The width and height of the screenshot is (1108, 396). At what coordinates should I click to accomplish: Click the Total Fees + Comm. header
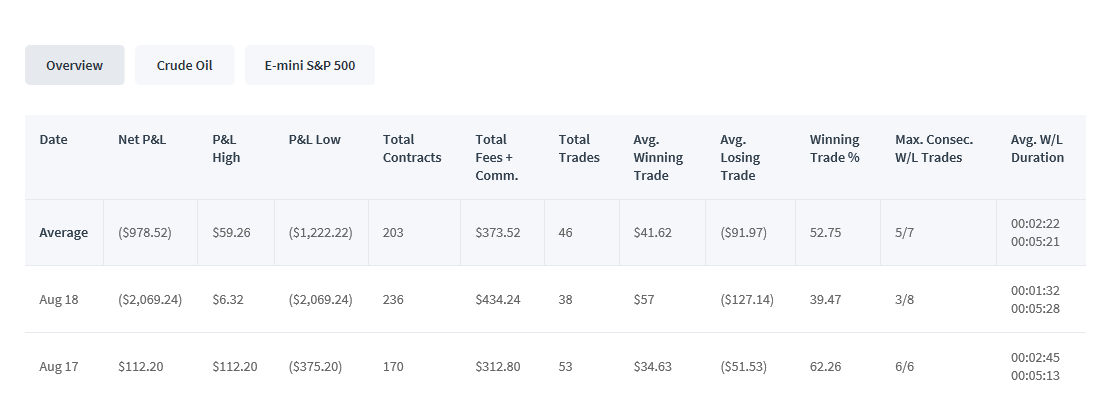coord(497,157)
